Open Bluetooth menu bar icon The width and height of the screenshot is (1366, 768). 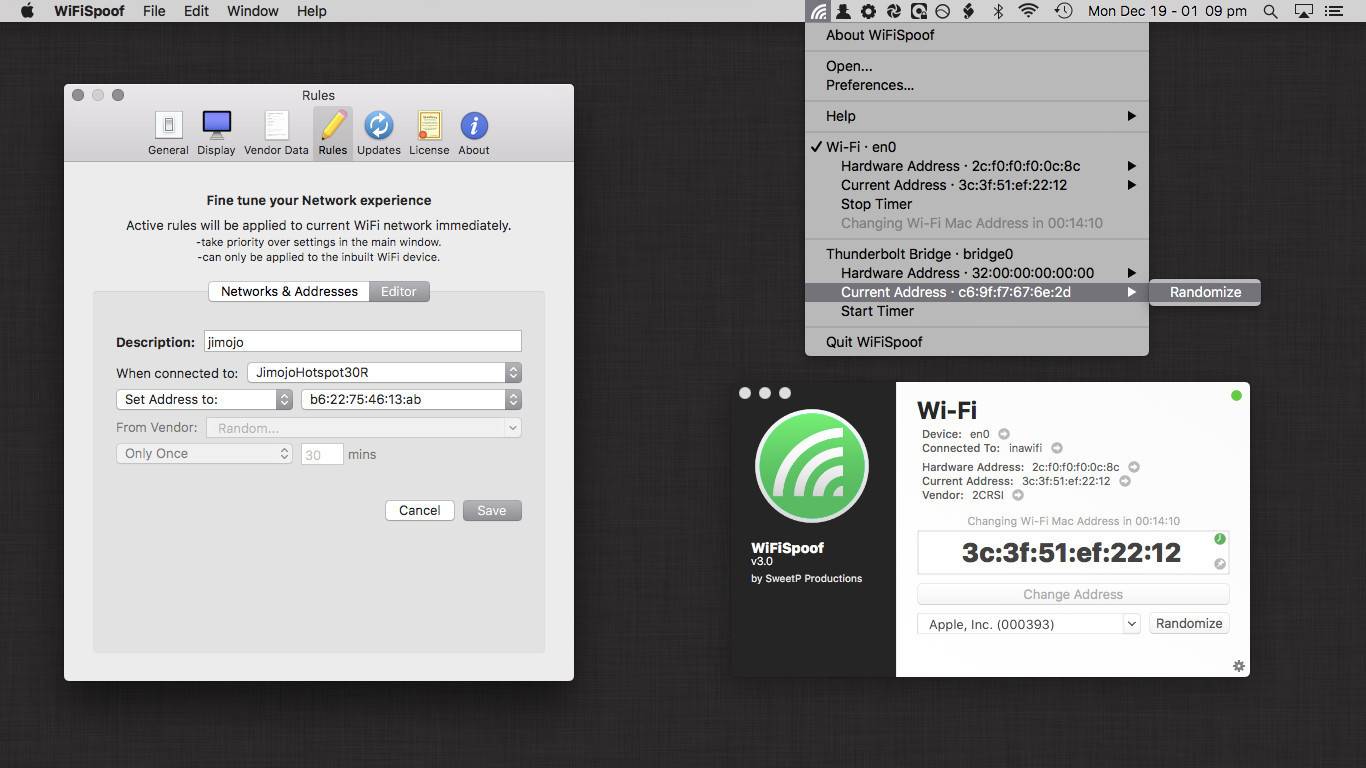point(998,11)
